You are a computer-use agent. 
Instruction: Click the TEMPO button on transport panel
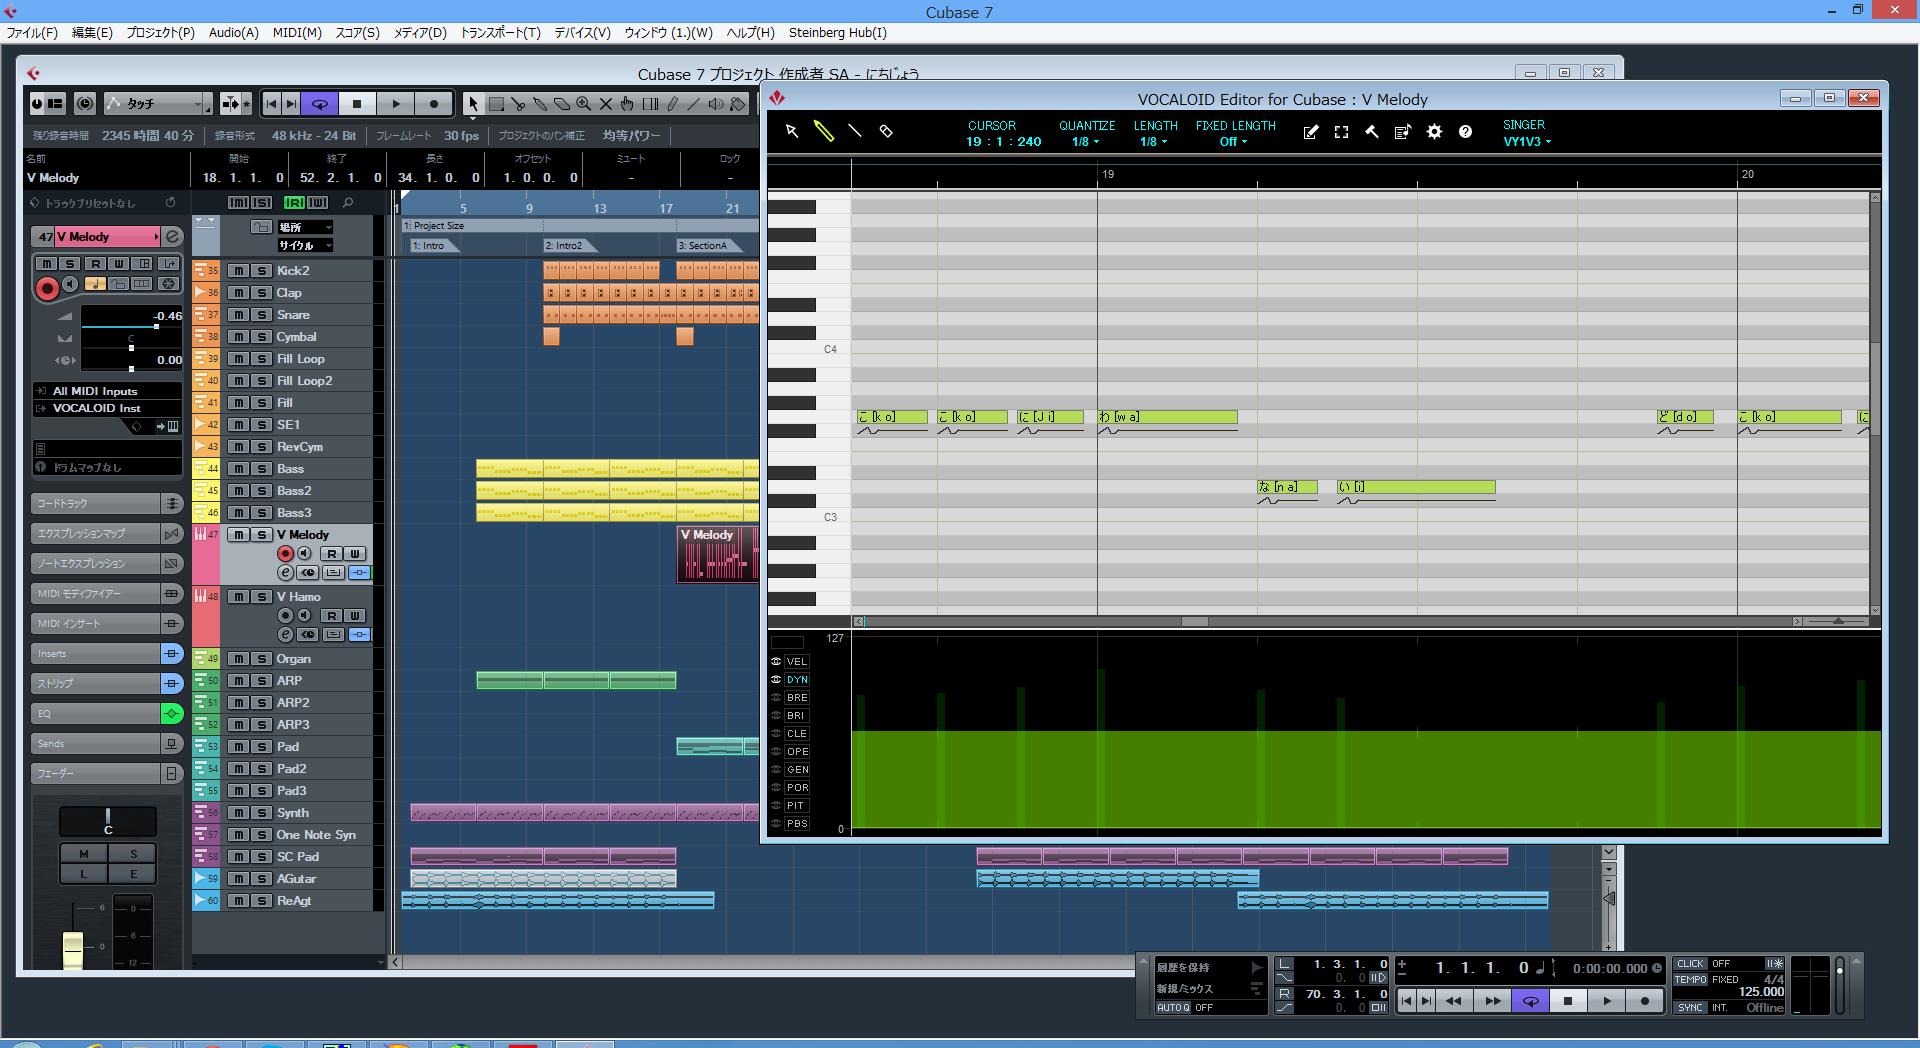tap(1691, 980)
